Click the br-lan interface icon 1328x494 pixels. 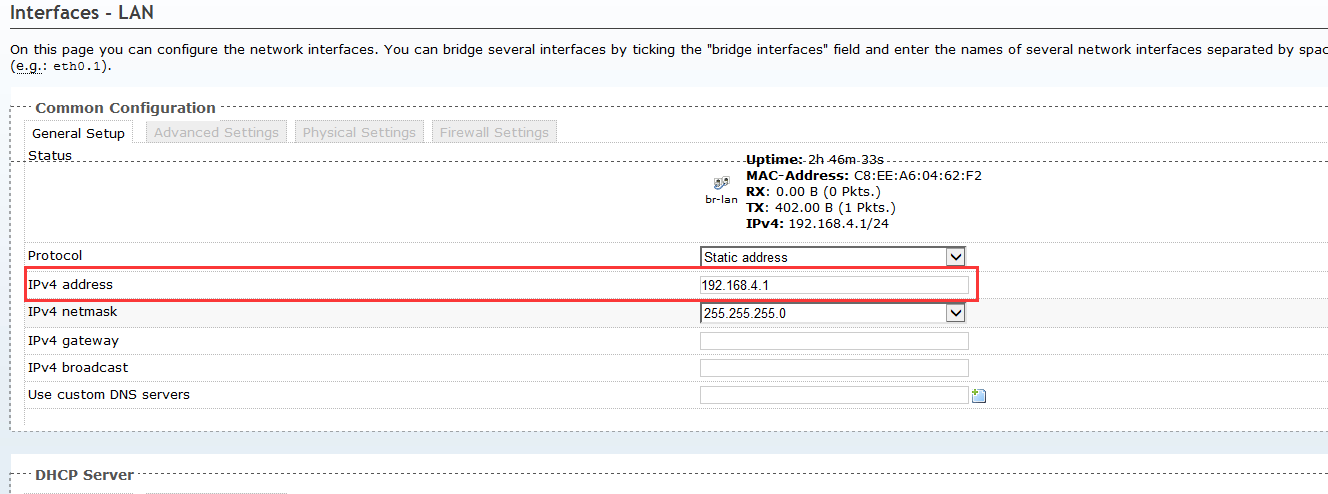click(x=721, y=183)
